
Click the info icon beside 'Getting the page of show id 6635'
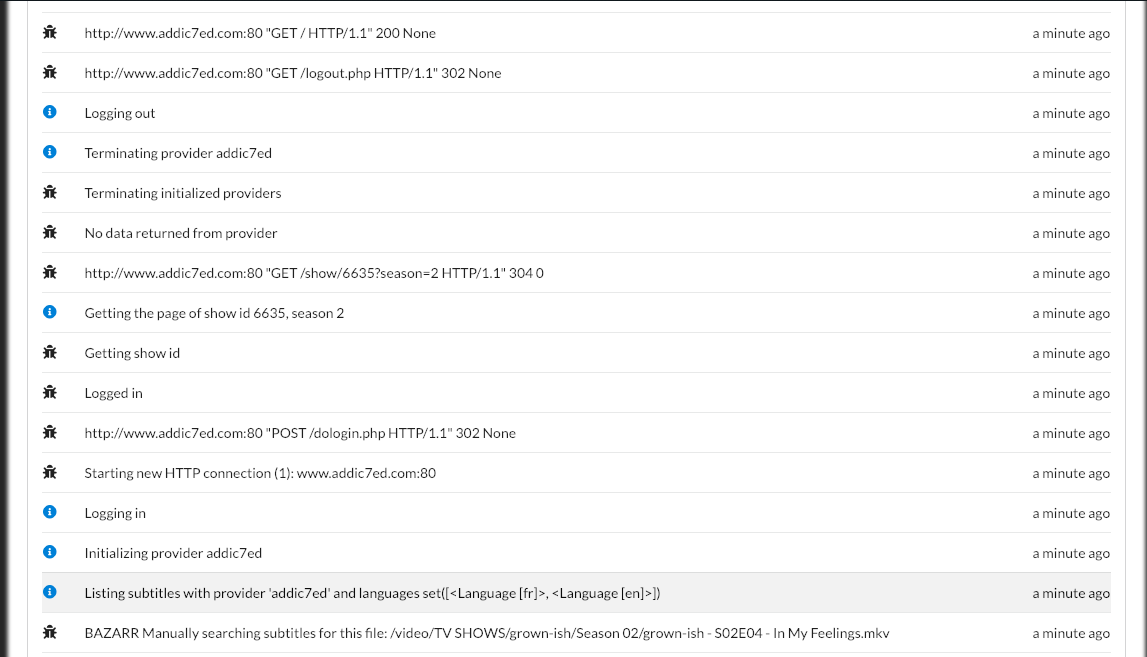[49, 312]
